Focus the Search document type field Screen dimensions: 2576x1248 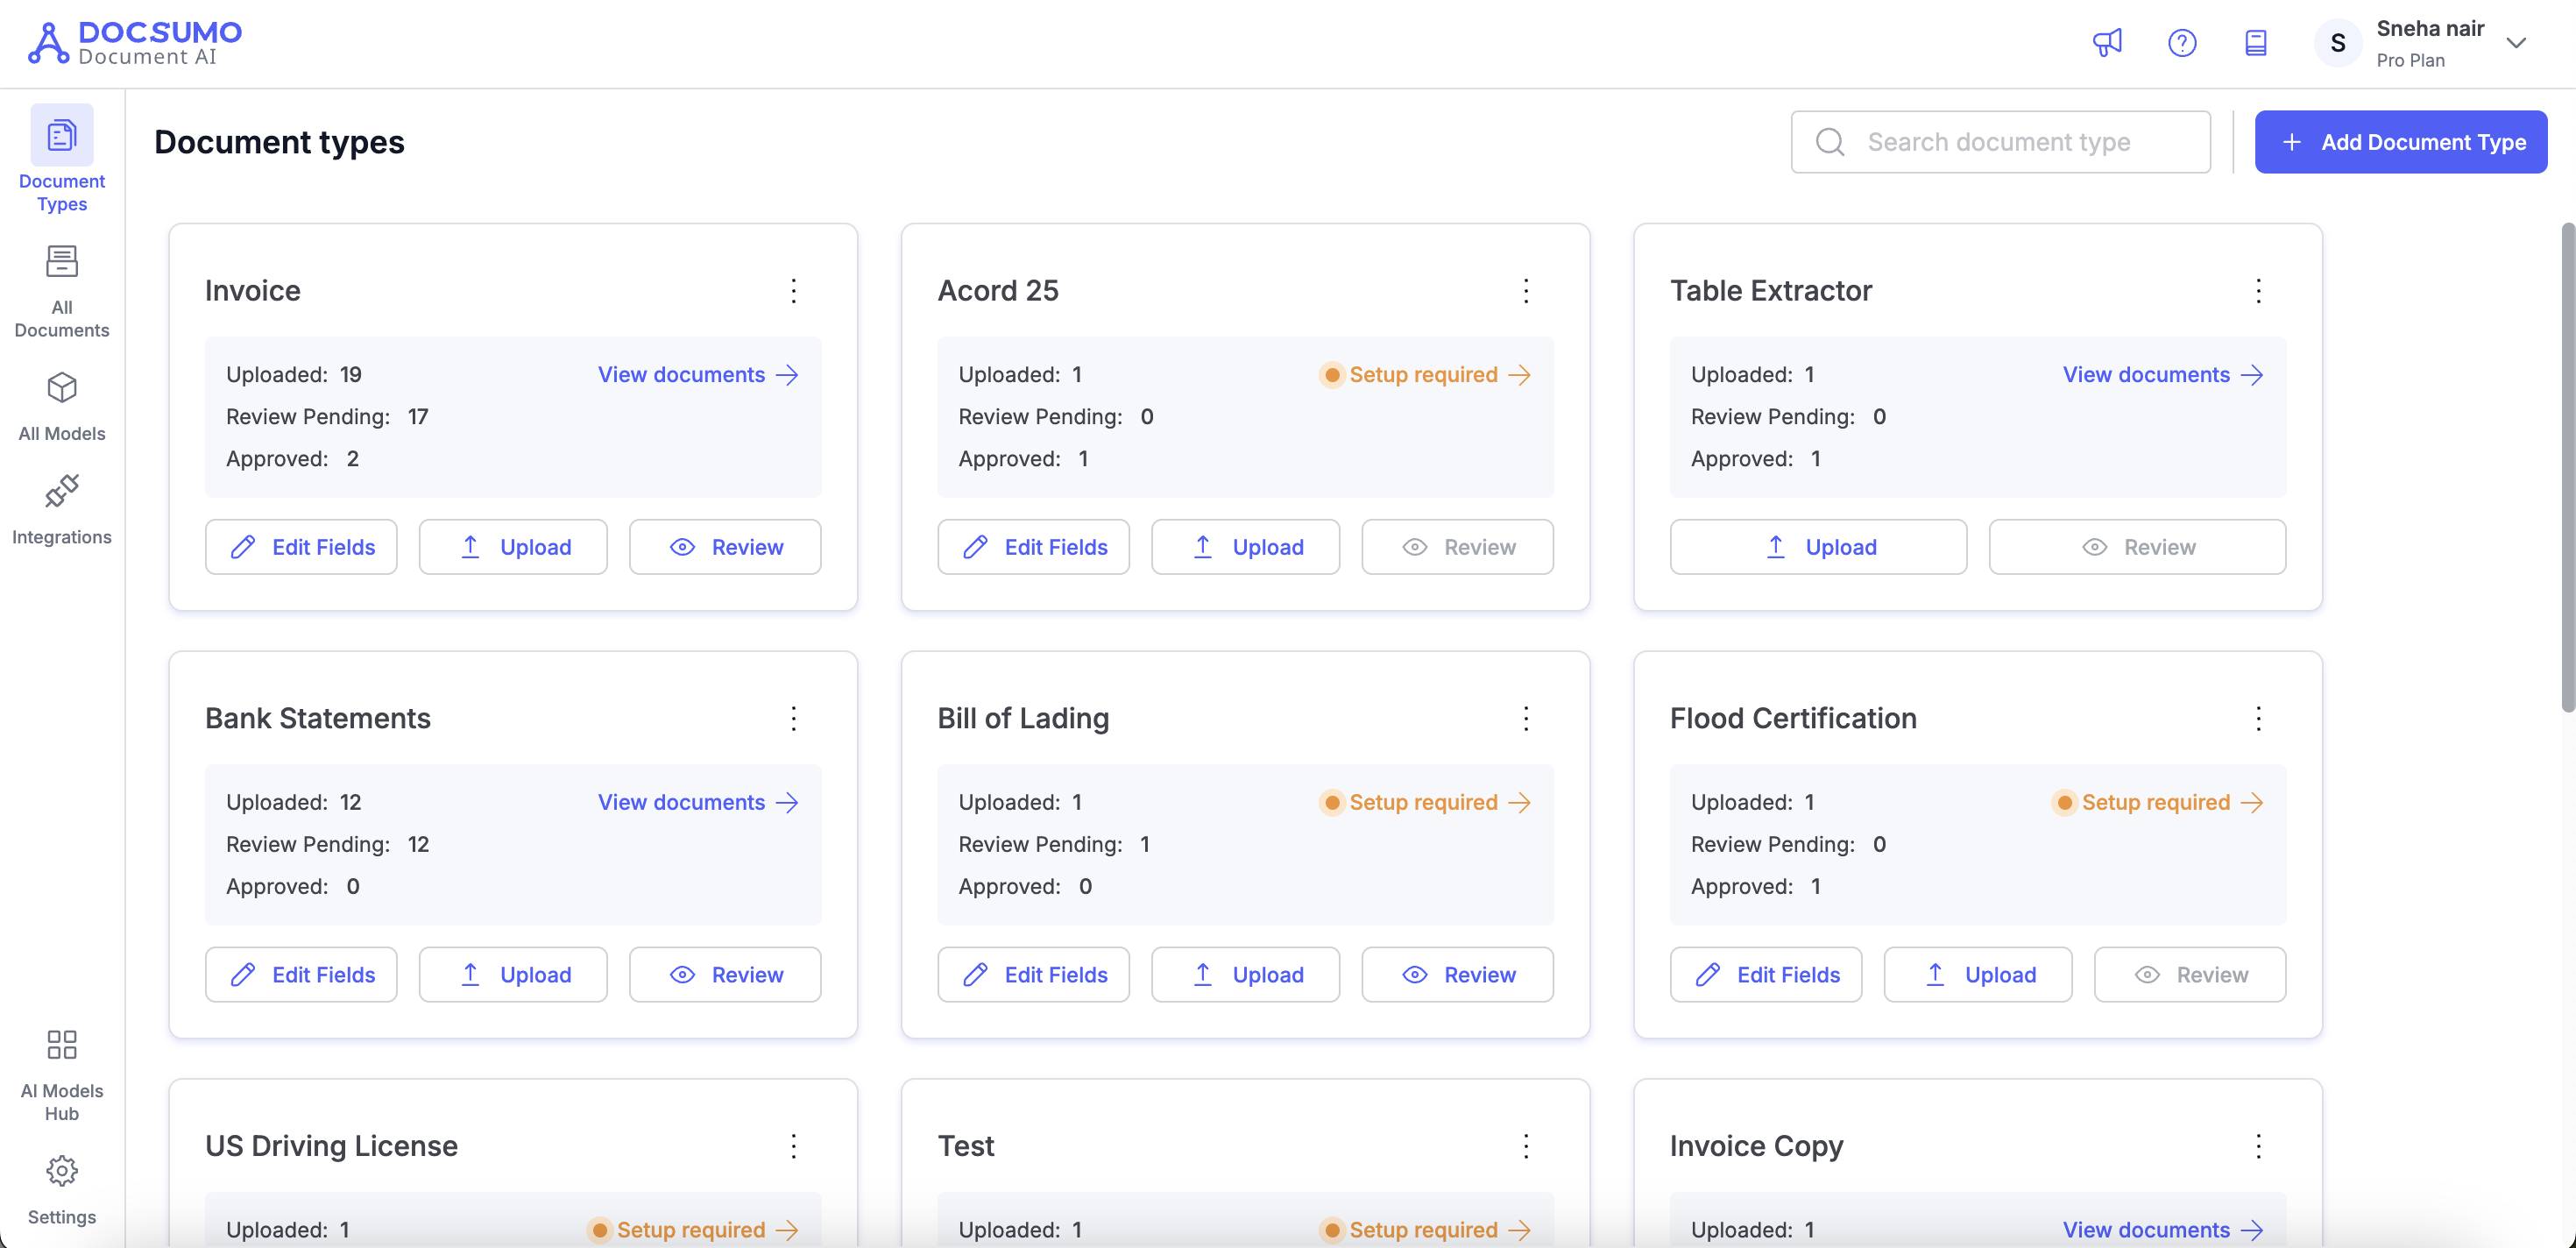coord(2000,142)
